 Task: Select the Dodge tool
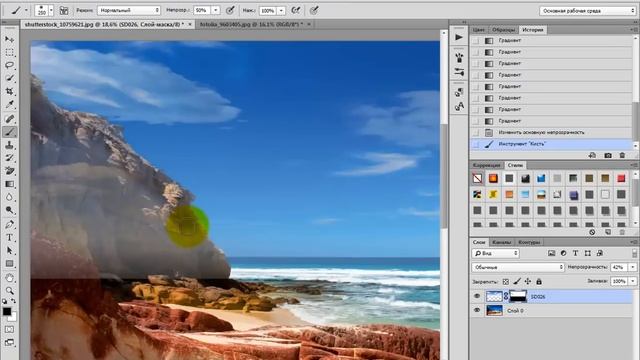[9, 210]
